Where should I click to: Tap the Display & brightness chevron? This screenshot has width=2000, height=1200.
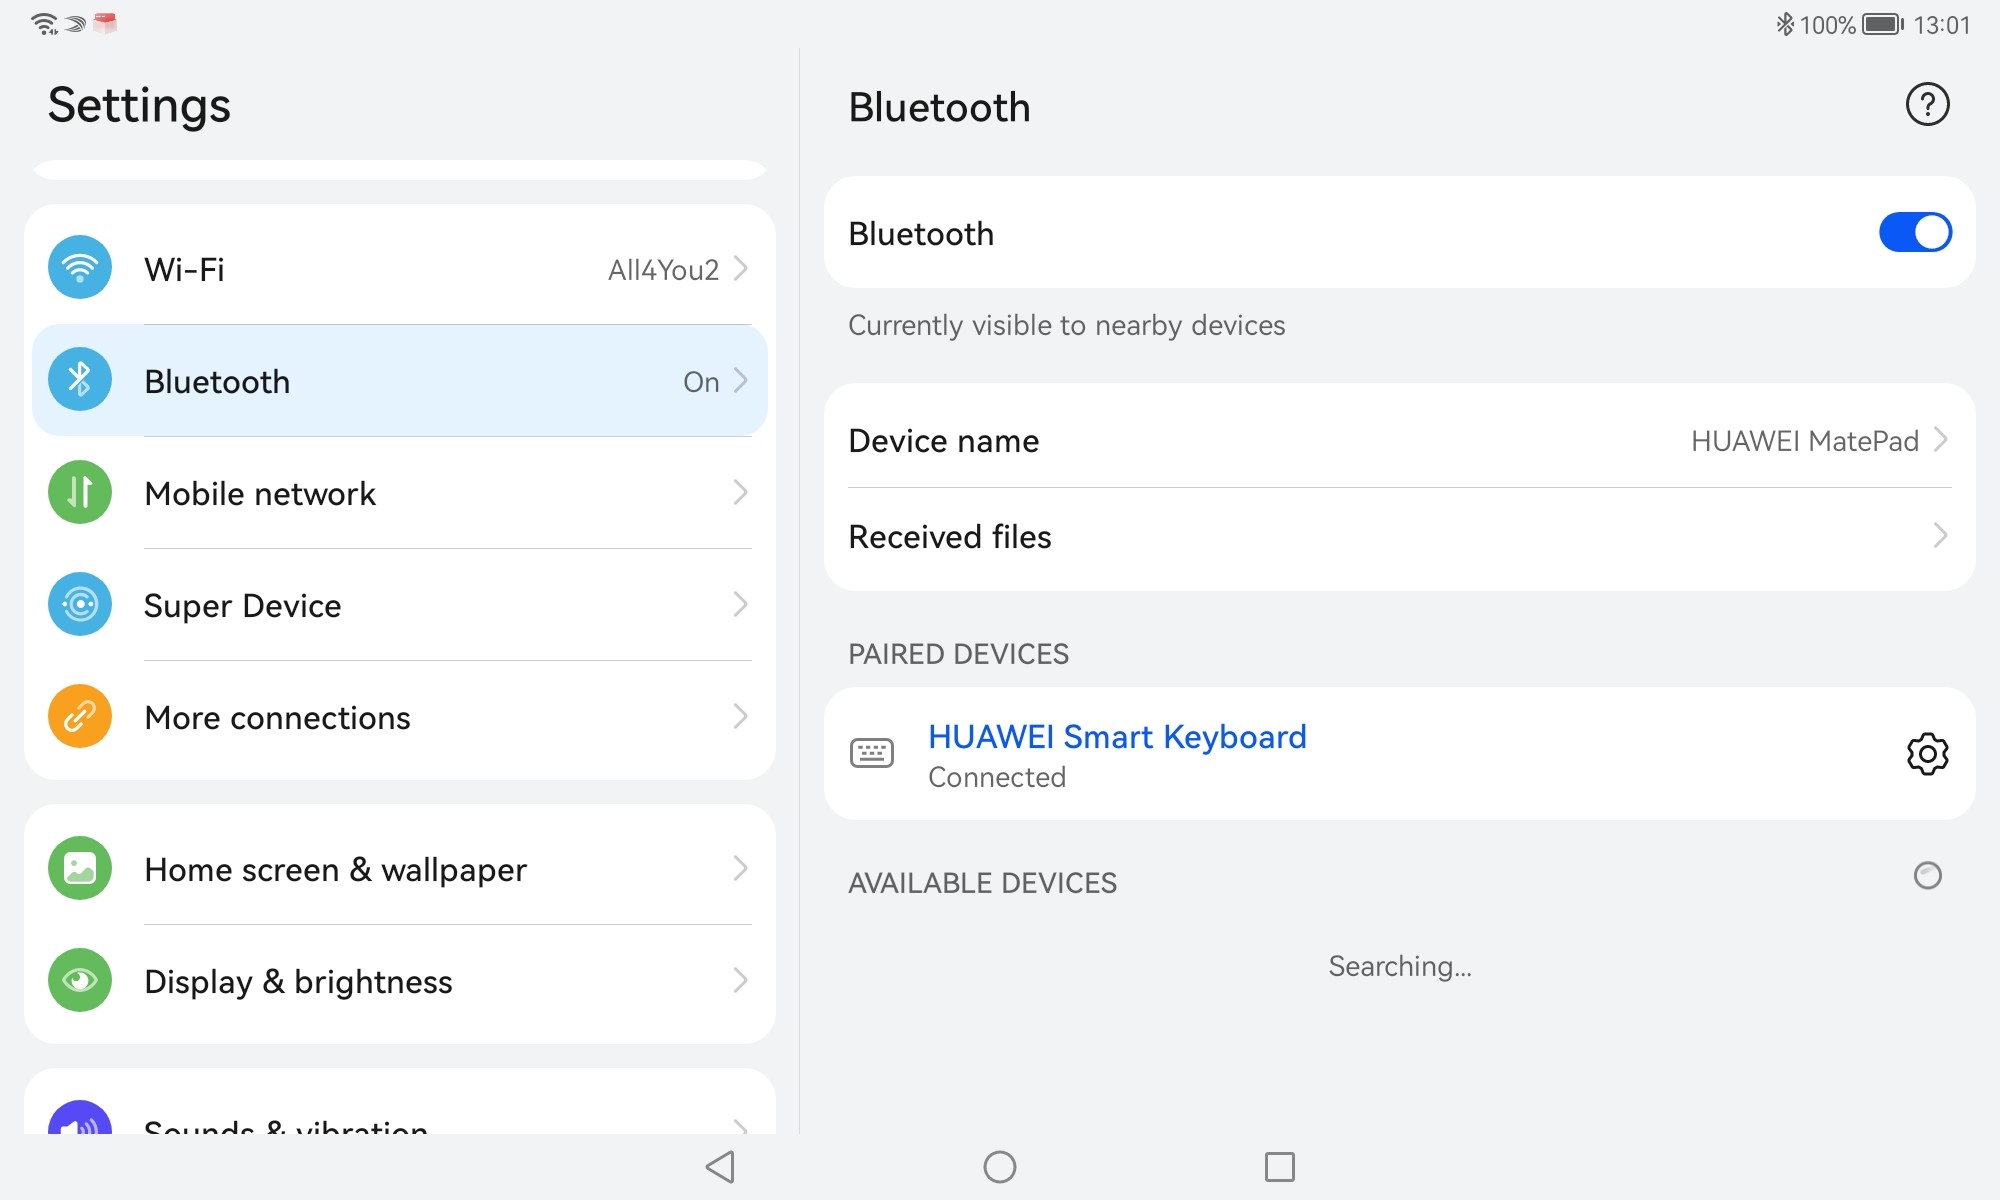tap(741, 980)
